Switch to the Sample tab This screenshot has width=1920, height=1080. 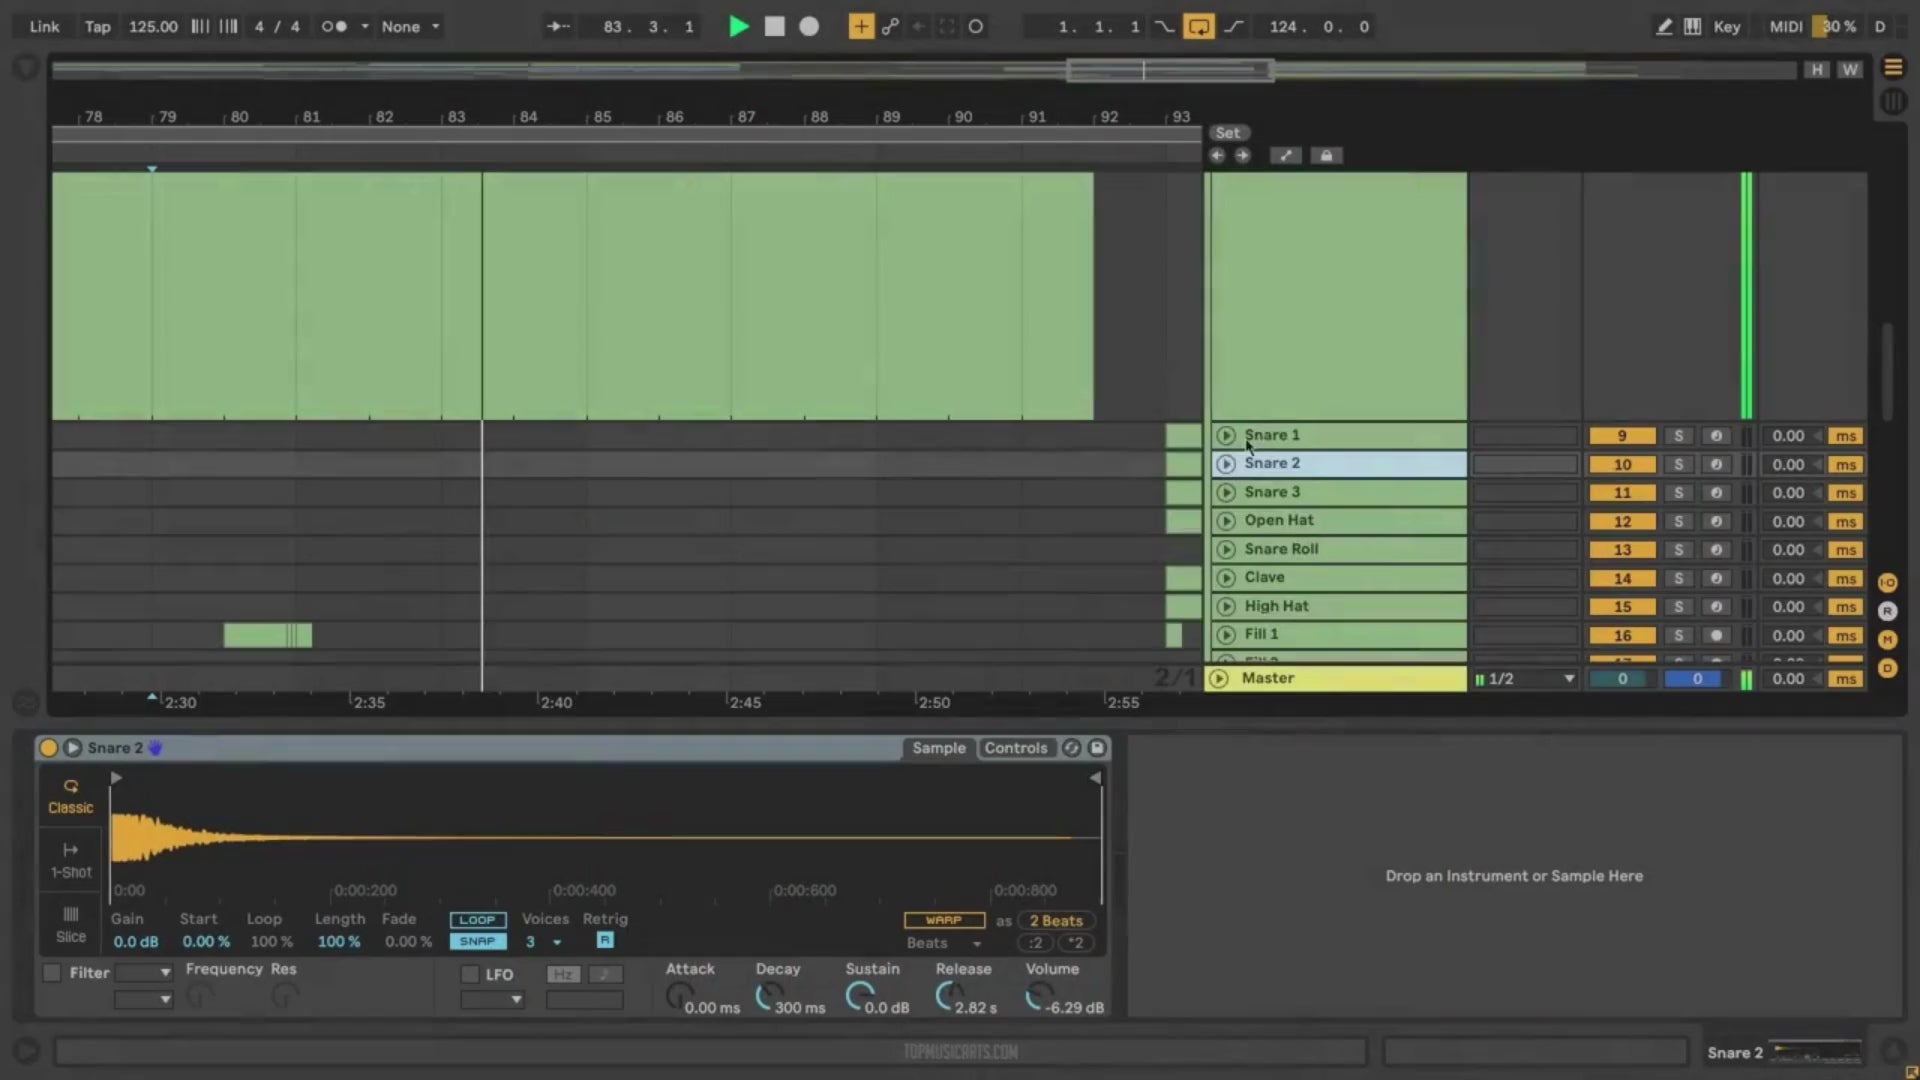(938, 748)
